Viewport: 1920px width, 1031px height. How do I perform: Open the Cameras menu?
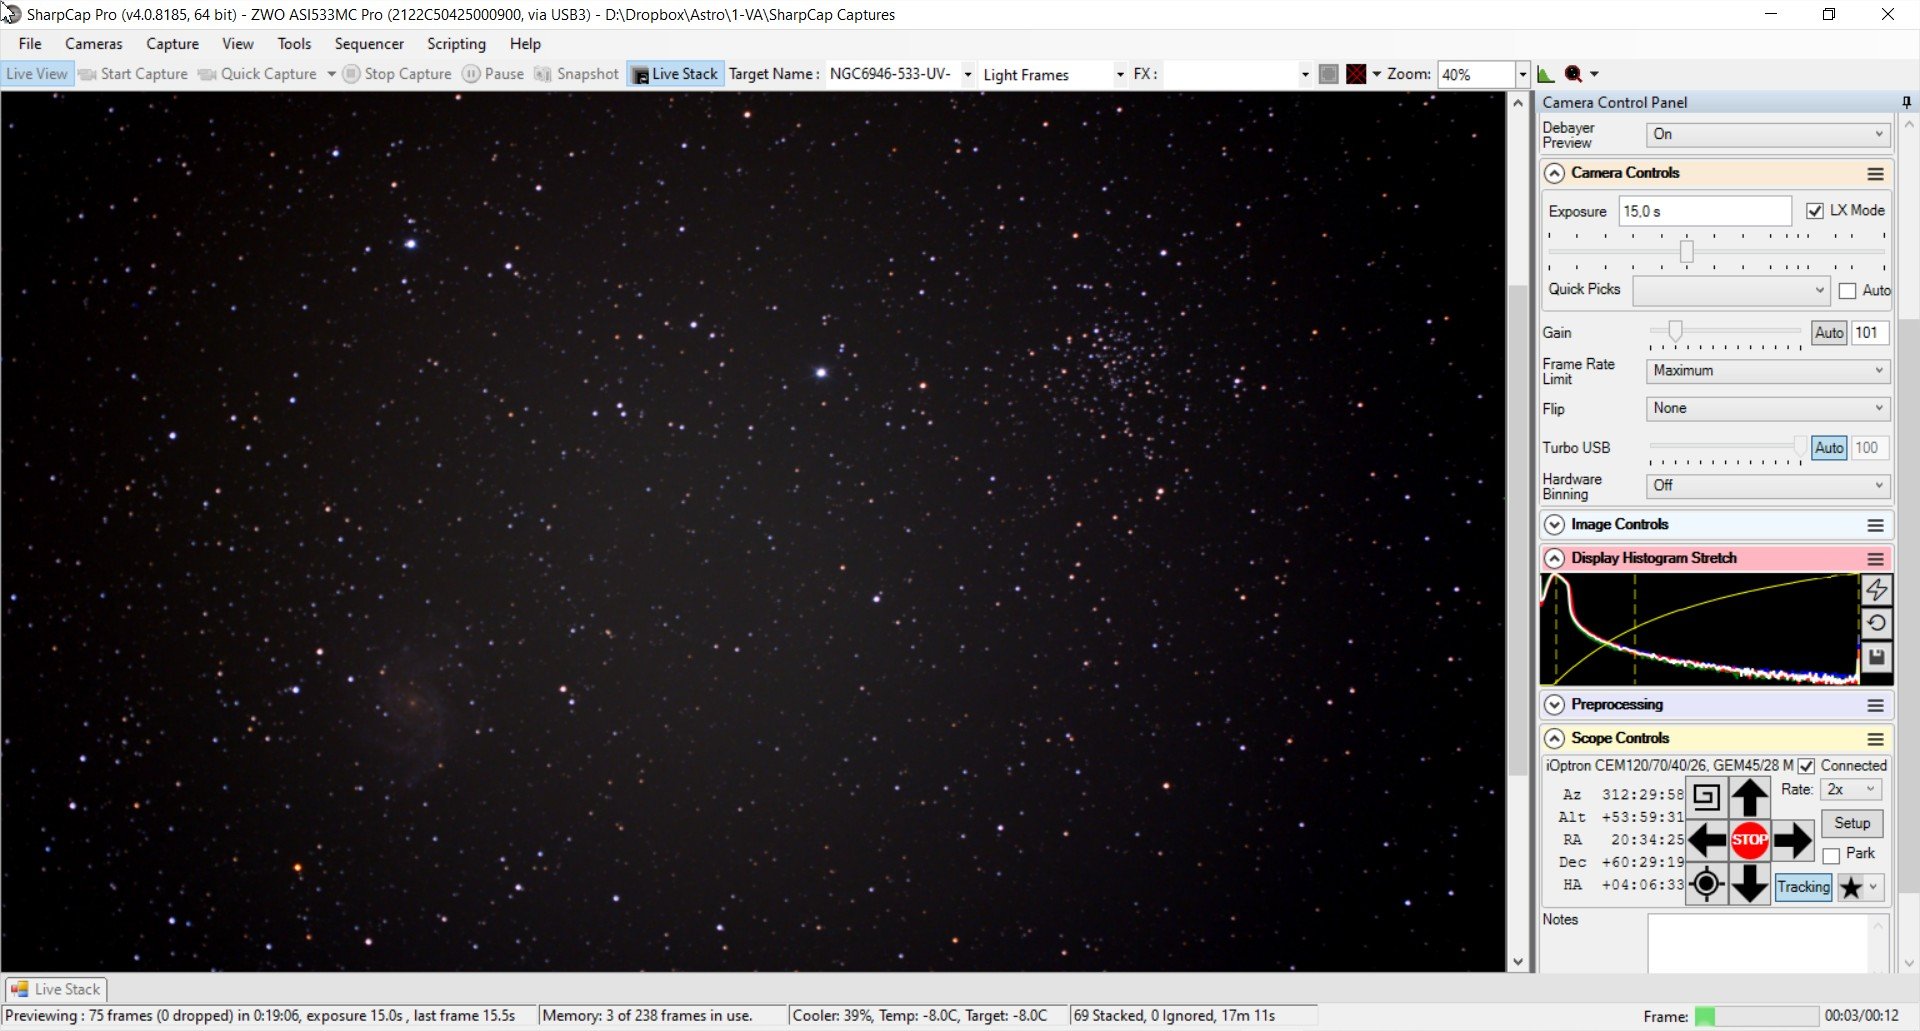coord(94,44)
